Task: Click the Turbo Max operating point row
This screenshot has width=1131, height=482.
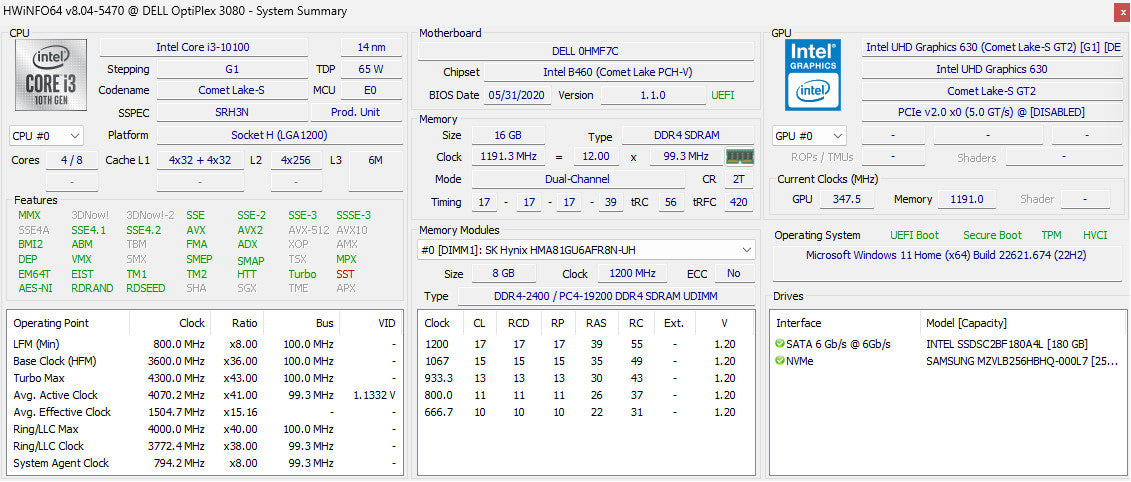Action: tap(205, 378)
